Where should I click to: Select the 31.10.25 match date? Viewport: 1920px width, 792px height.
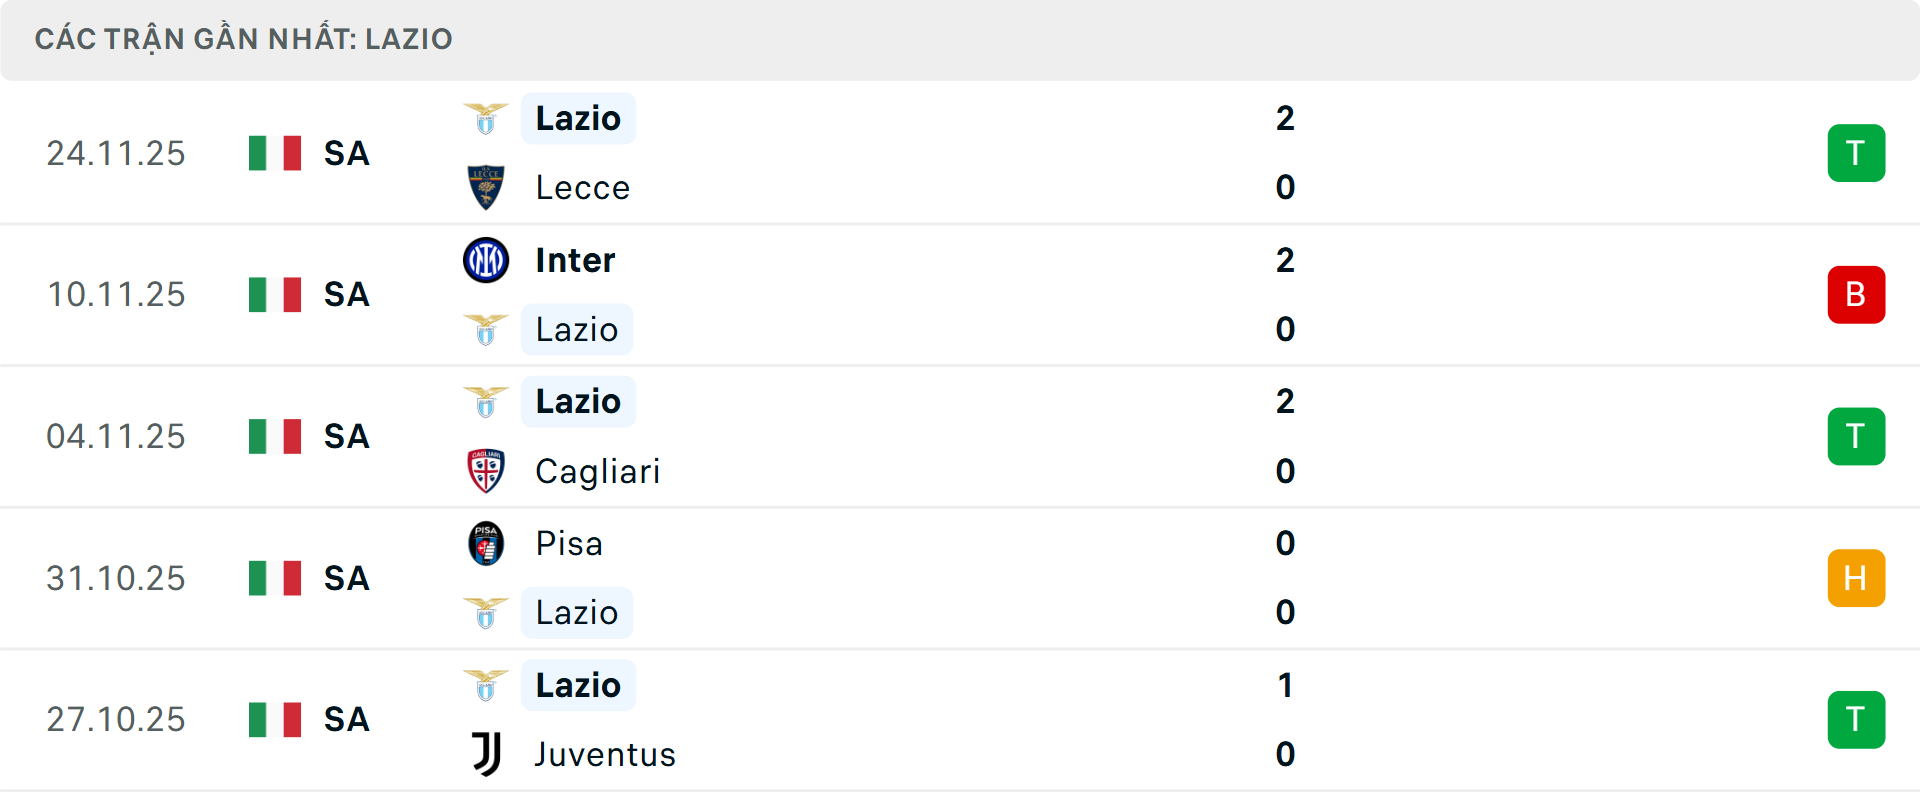coord(116,578)
